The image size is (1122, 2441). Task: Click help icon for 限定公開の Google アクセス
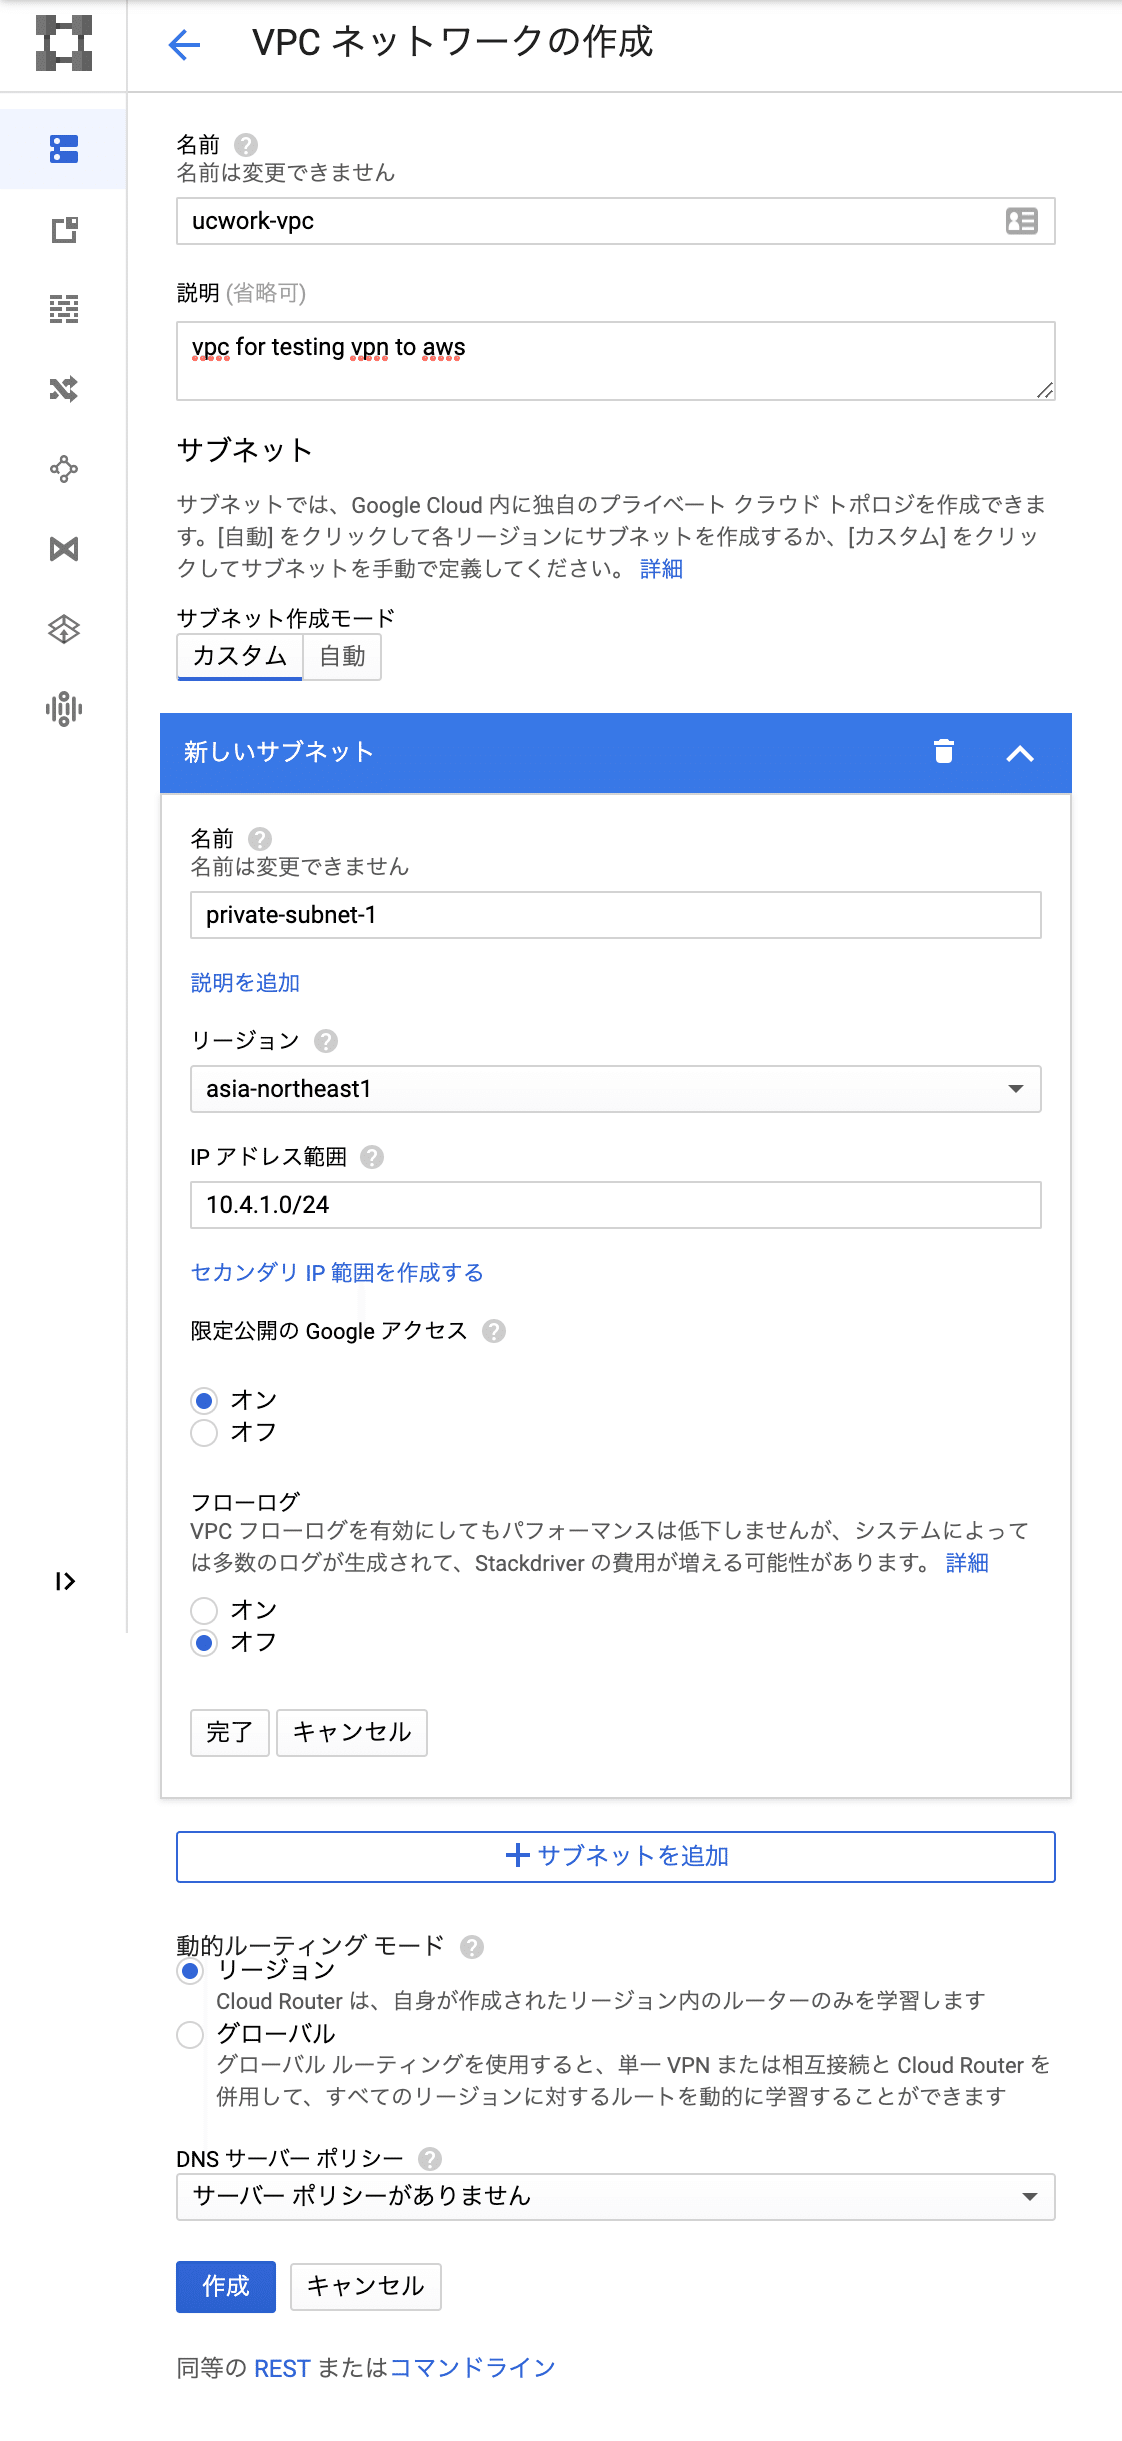click(x=494, y=1331)
